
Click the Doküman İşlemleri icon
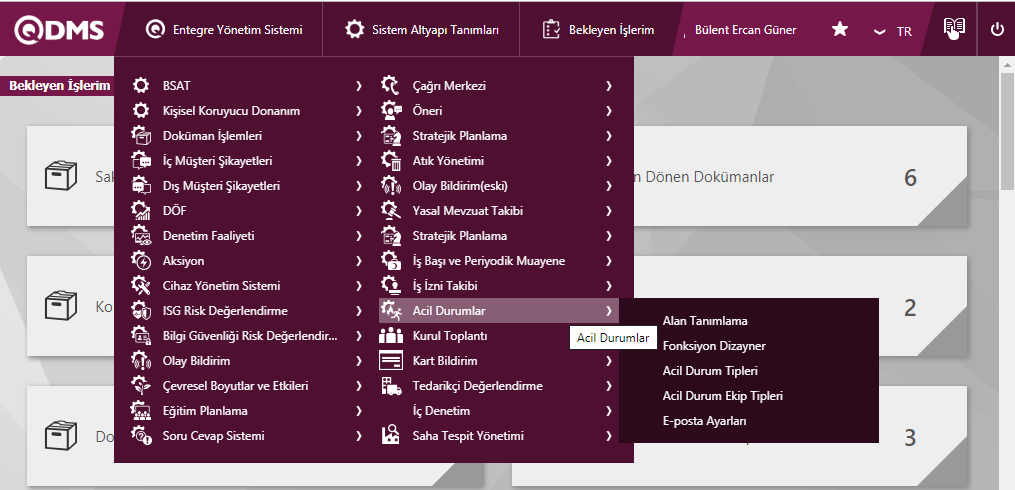click(x=141, y=136)
